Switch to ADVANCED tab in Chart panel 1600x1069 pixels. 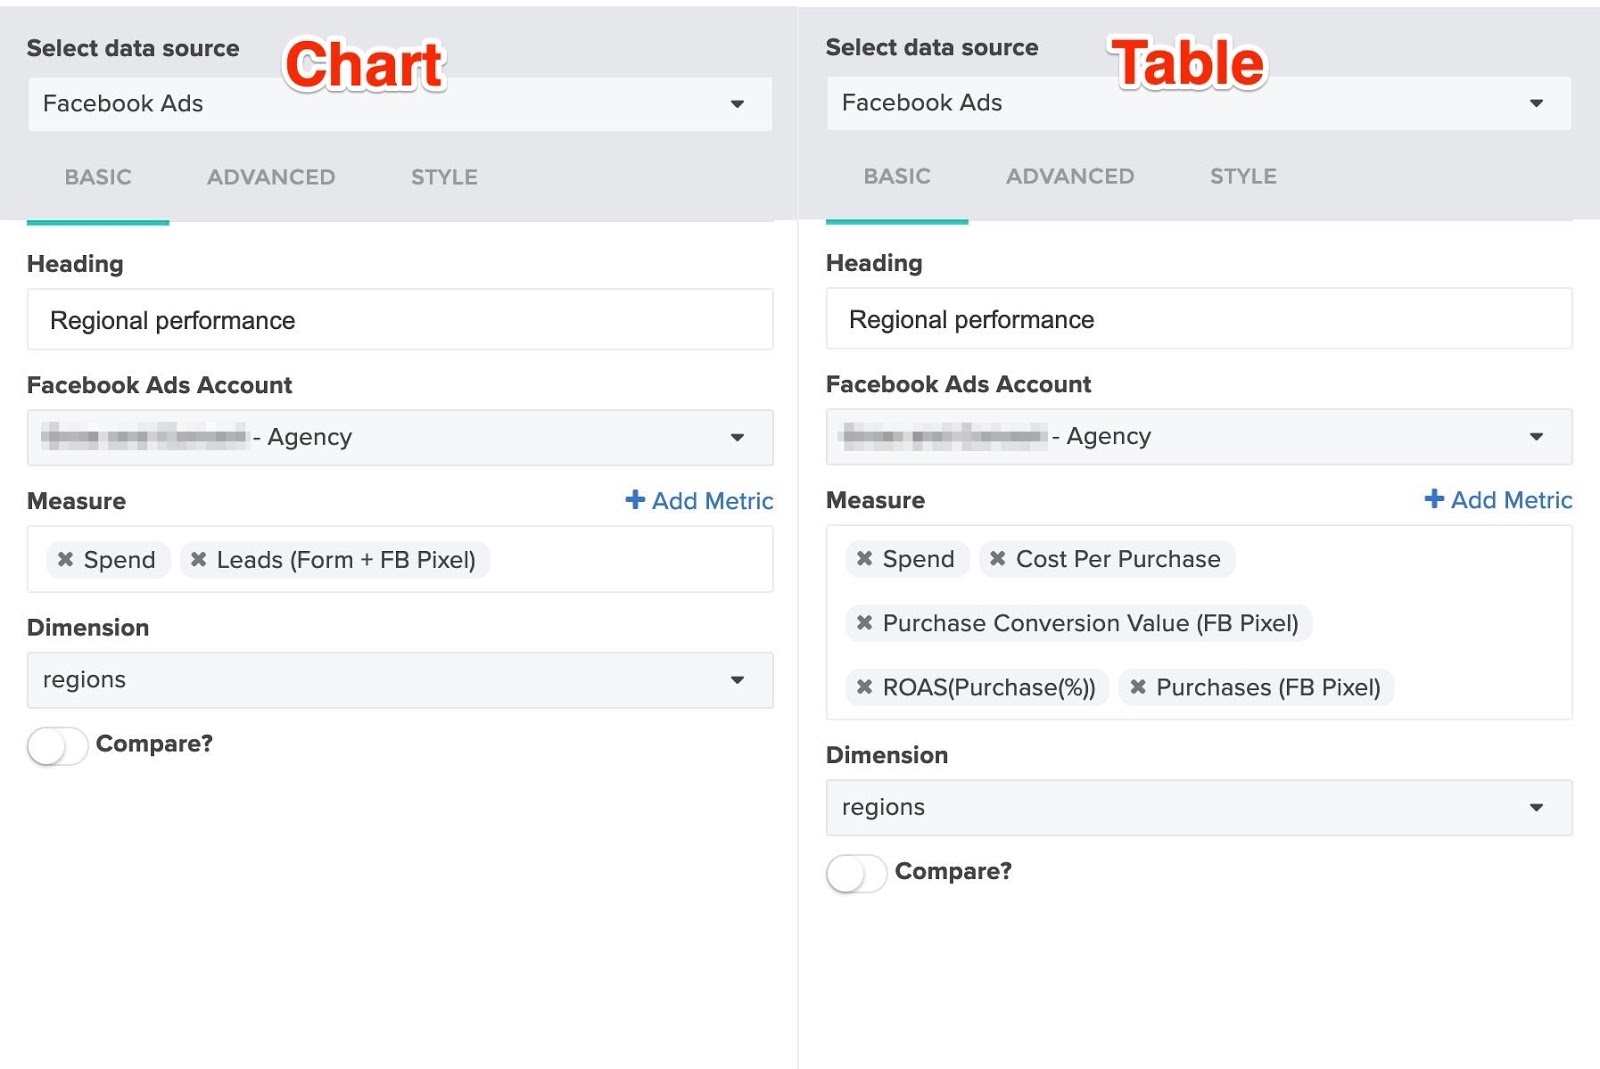coord(271,177)
